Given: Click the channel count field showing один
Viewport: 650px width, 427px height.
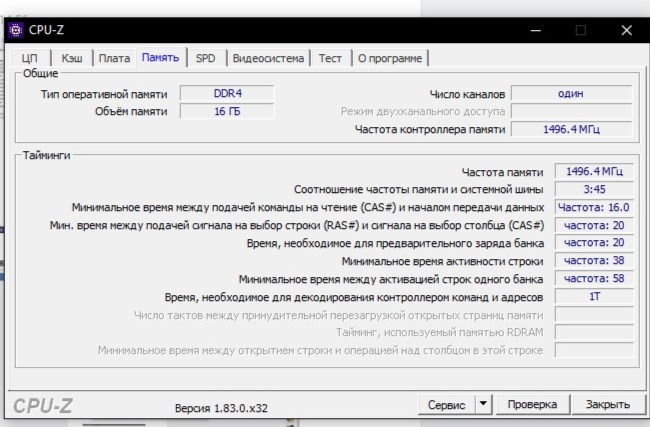Looking at the screenshot, I should pos(571,93).
